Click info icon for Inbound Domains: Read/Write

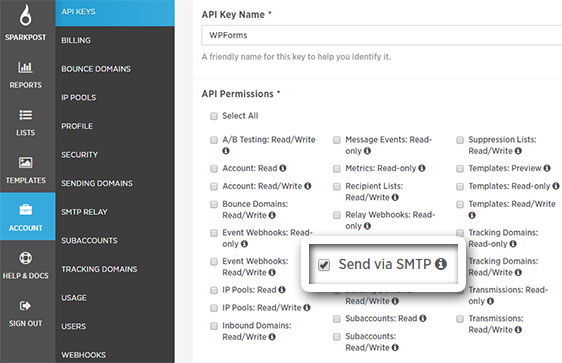(272, 337)
